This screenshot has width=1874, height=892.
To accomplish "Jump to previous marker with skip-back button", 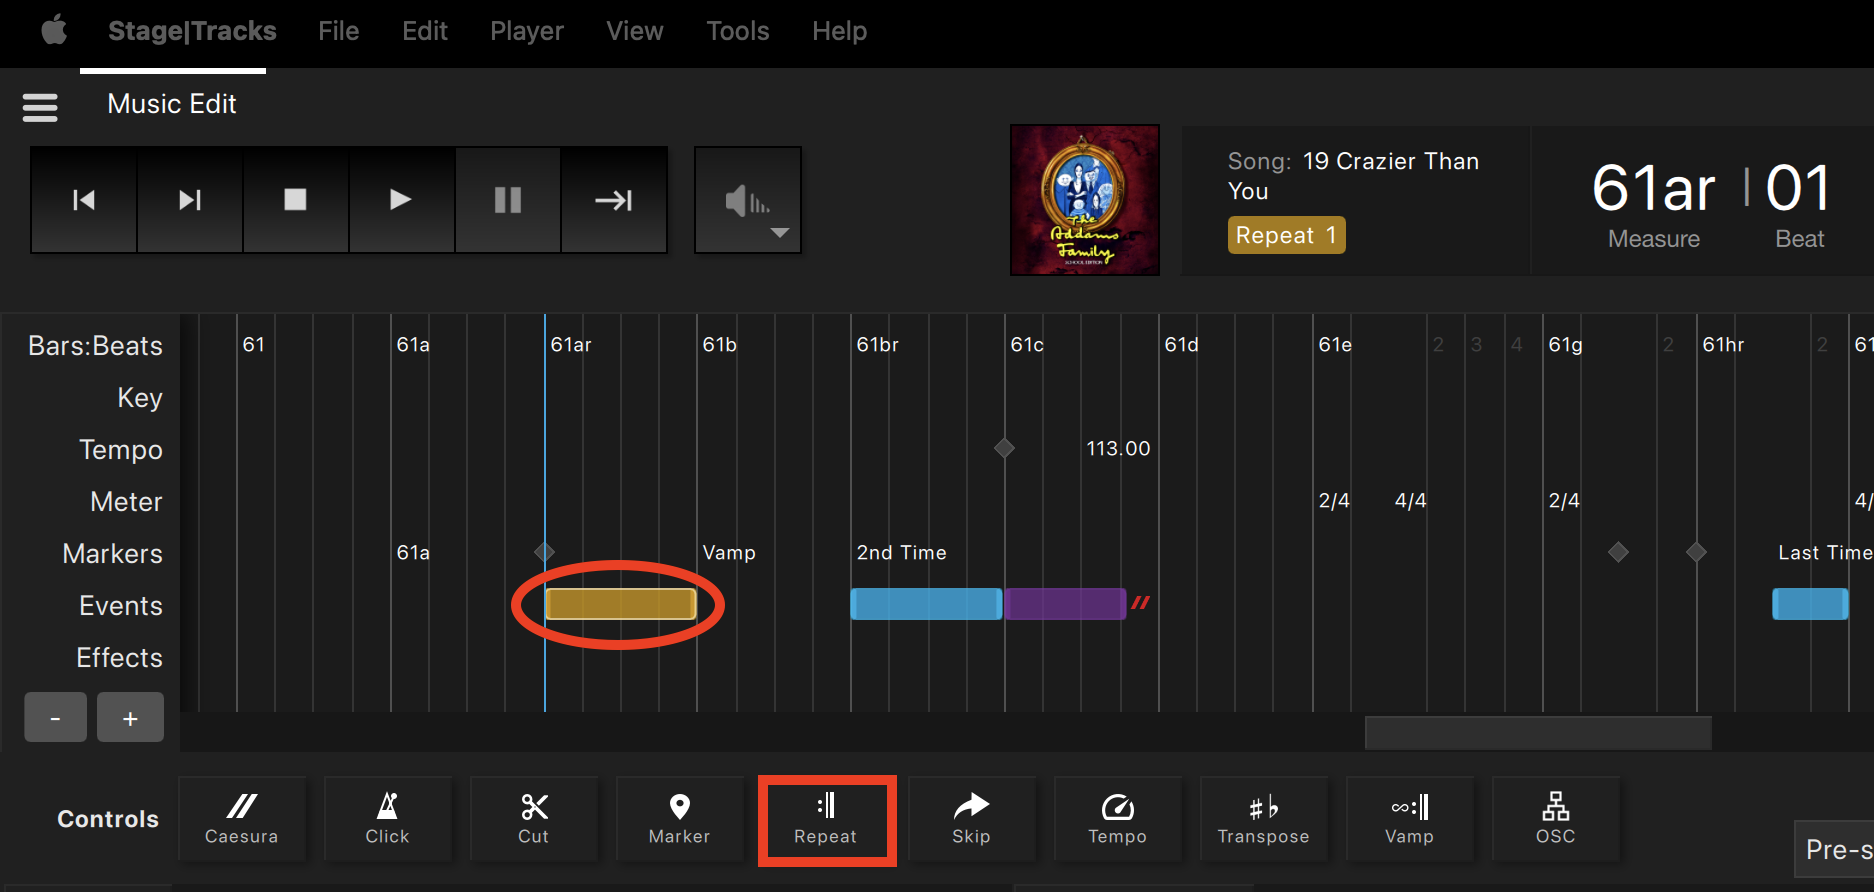I will (84, 200).
